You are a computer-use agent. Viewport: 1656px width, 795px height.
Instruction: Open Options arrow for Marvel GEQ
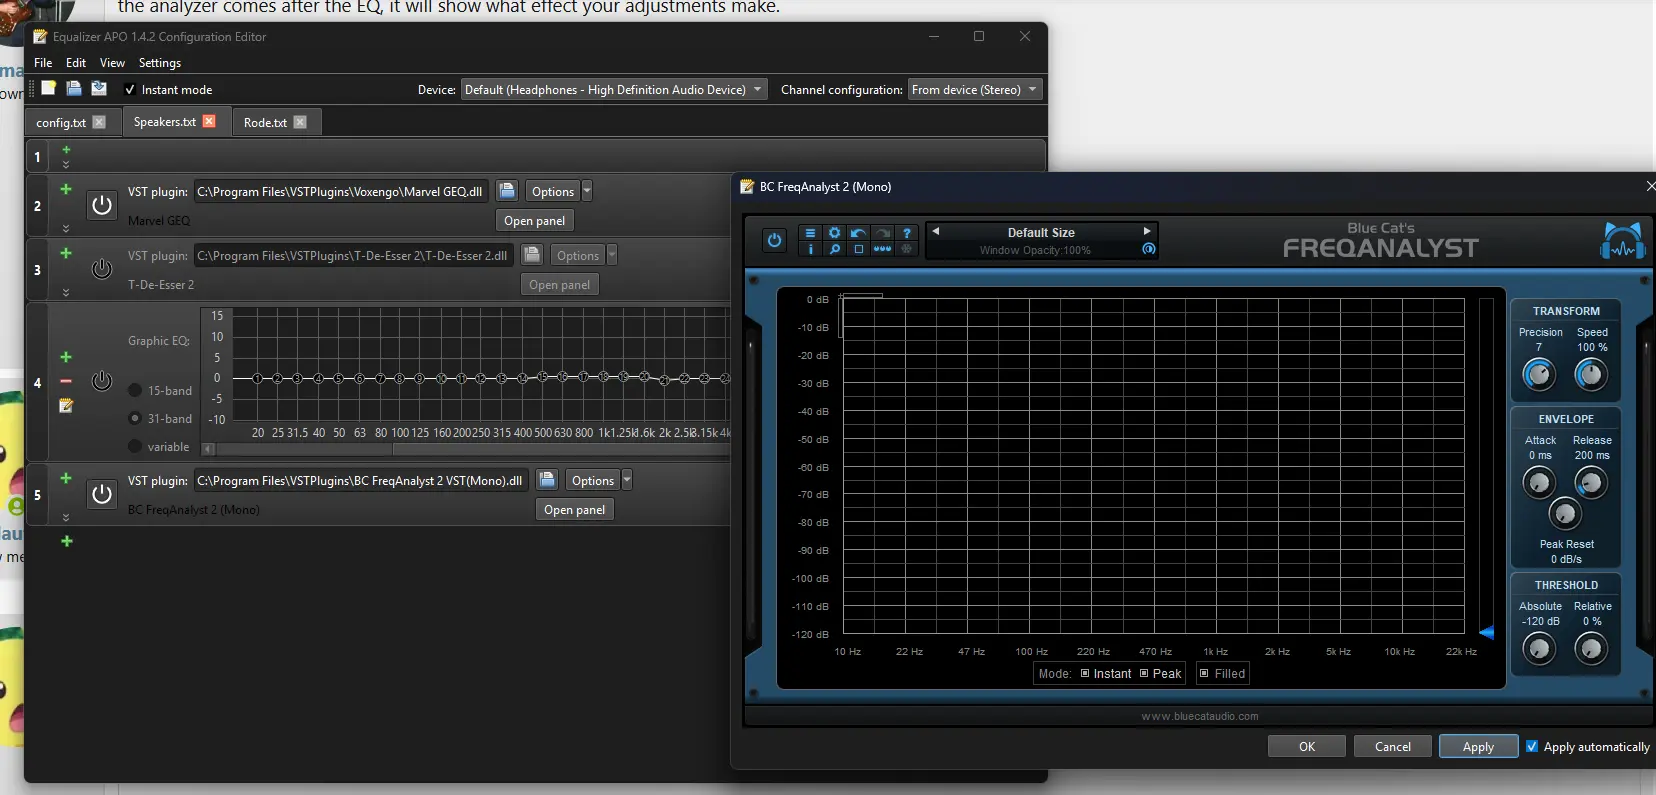pyautogui.click(x=587, y=191)
